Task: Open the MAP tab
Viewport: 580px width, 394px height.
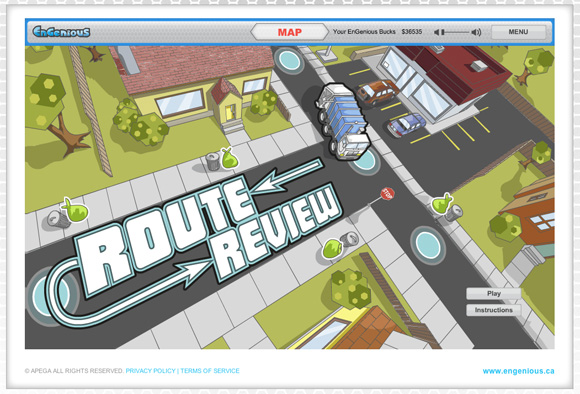Action: (x=290, y=32)
